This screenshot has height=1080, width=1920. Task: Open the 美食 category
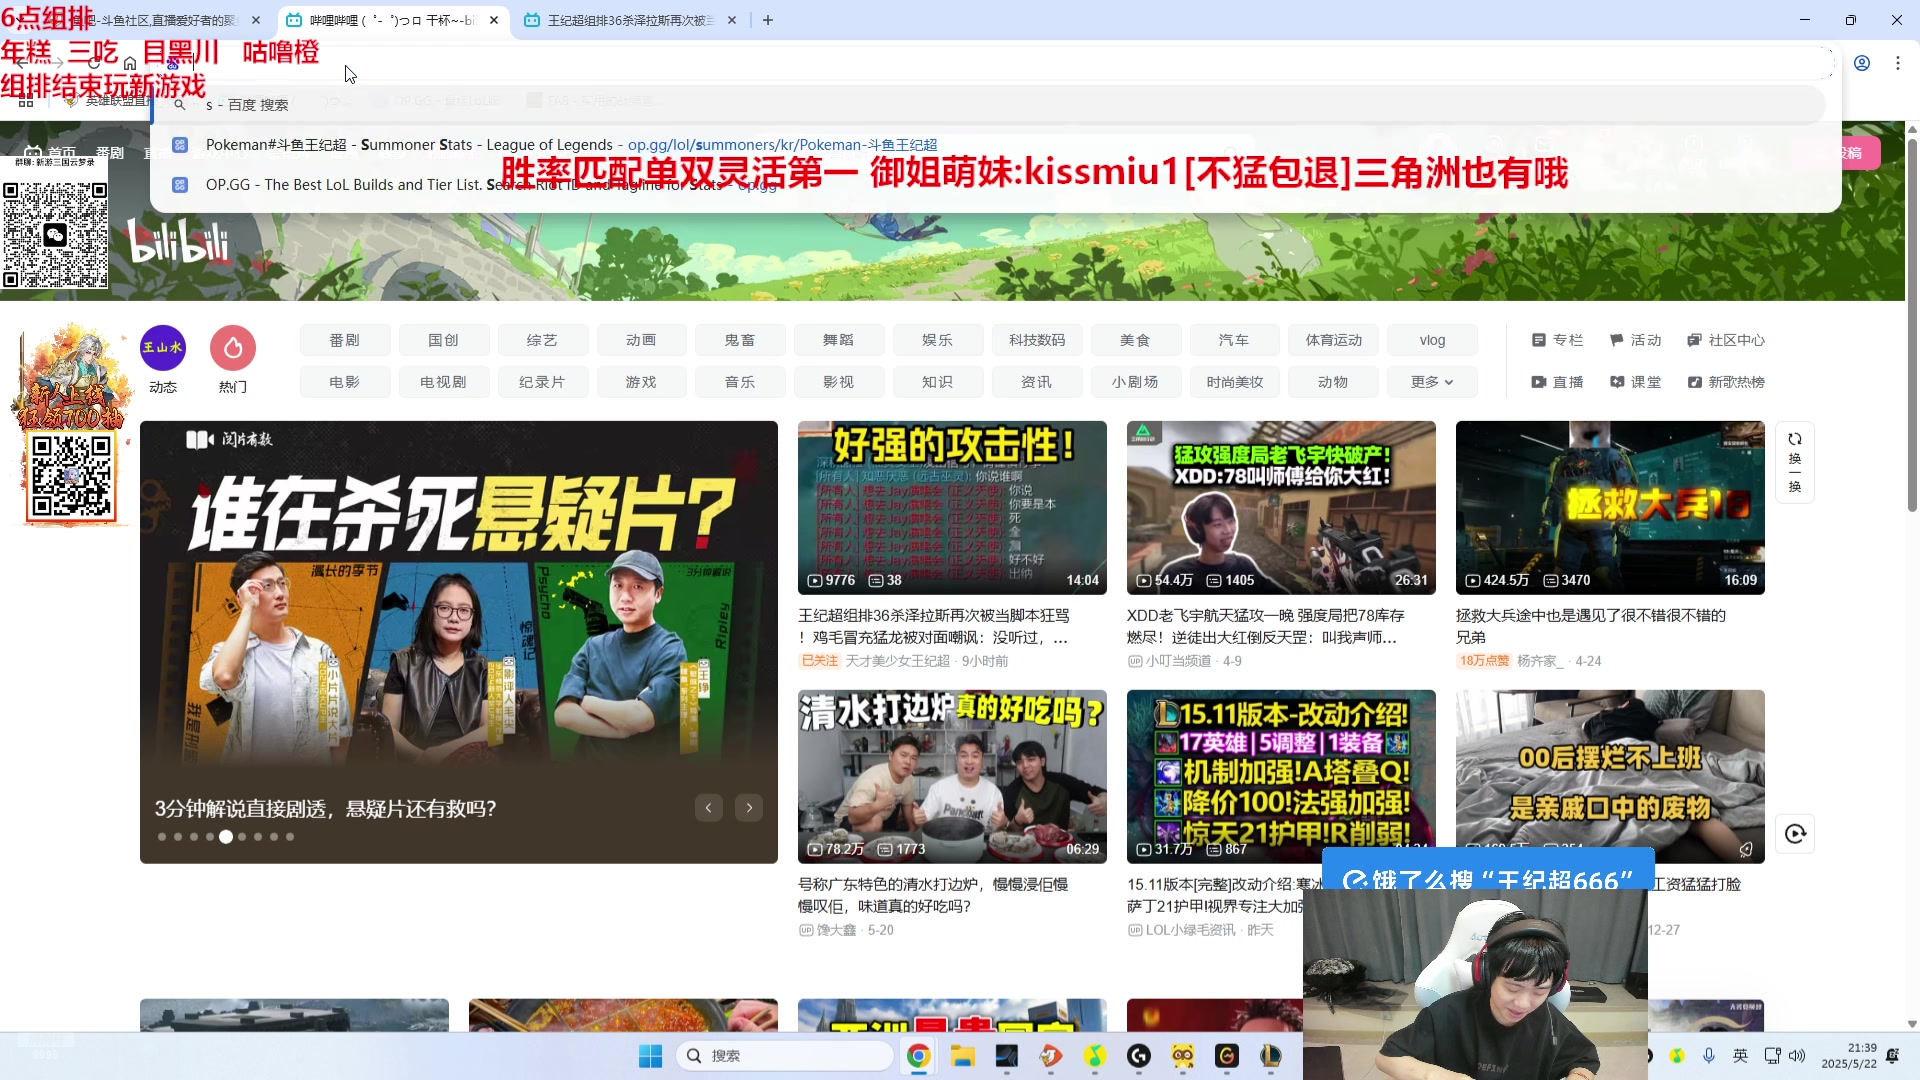(x=1135, y=340)
